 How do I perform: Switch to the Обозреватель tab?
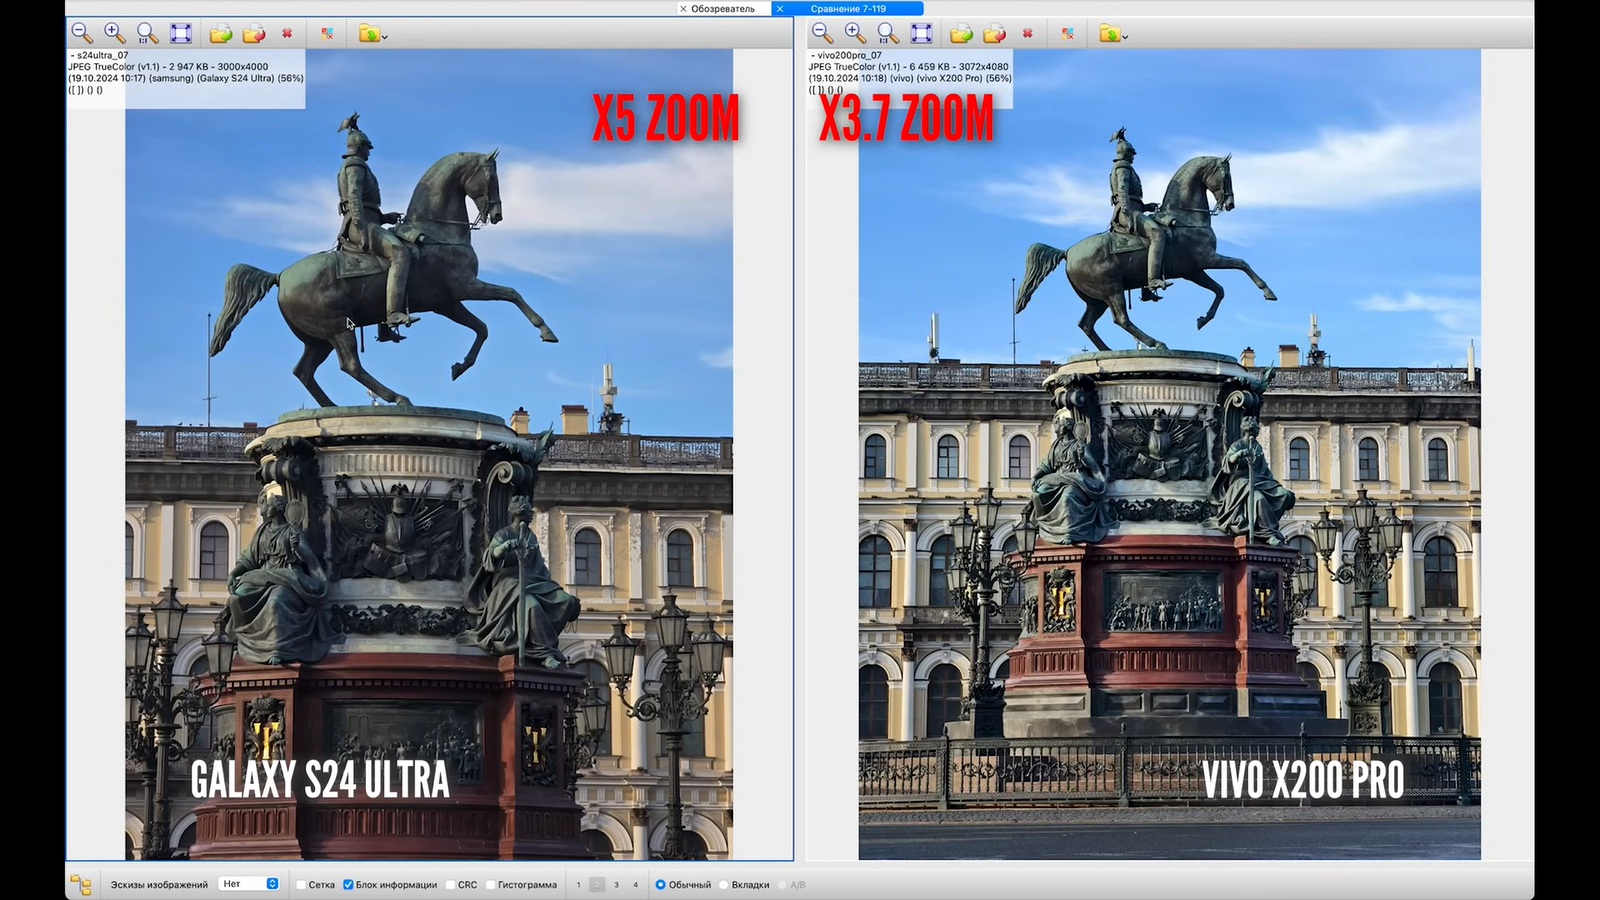point(722,9)
